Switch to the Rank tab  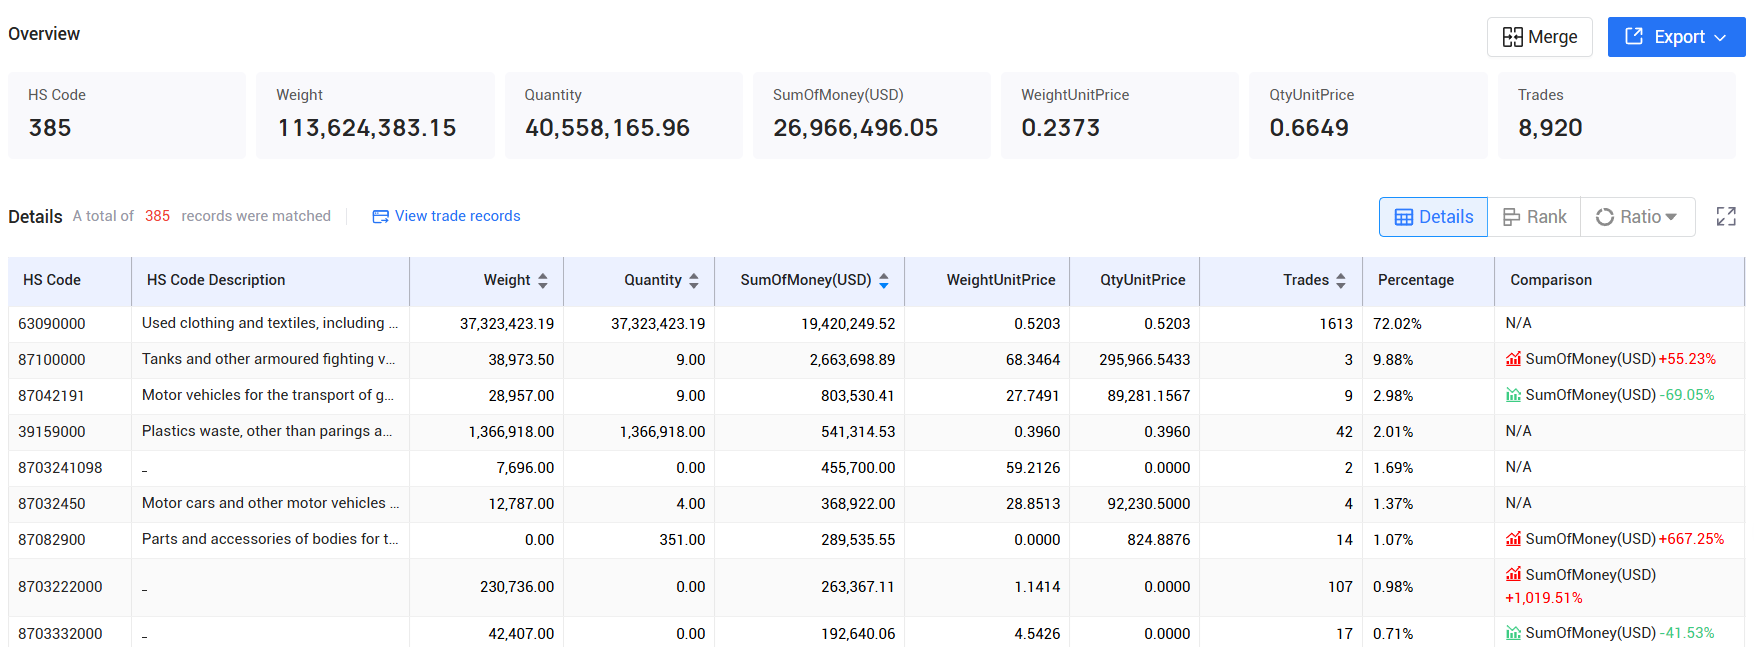pyautogui.click(x=1534, y=217)
